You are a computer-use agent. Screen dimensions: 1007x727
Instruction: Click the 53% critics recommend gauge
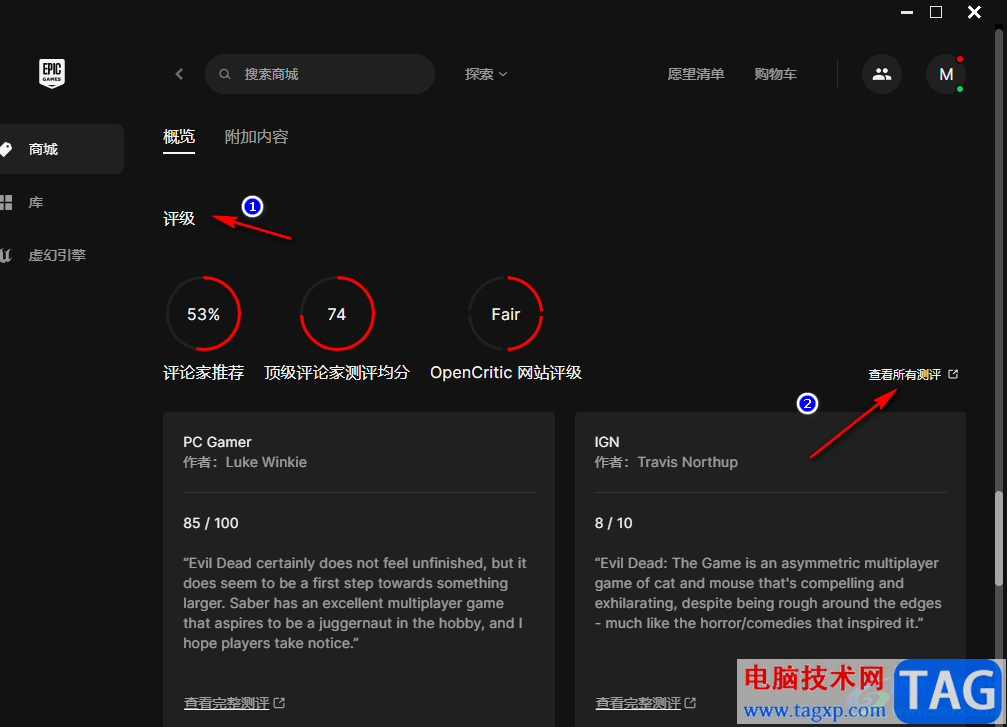204,313
